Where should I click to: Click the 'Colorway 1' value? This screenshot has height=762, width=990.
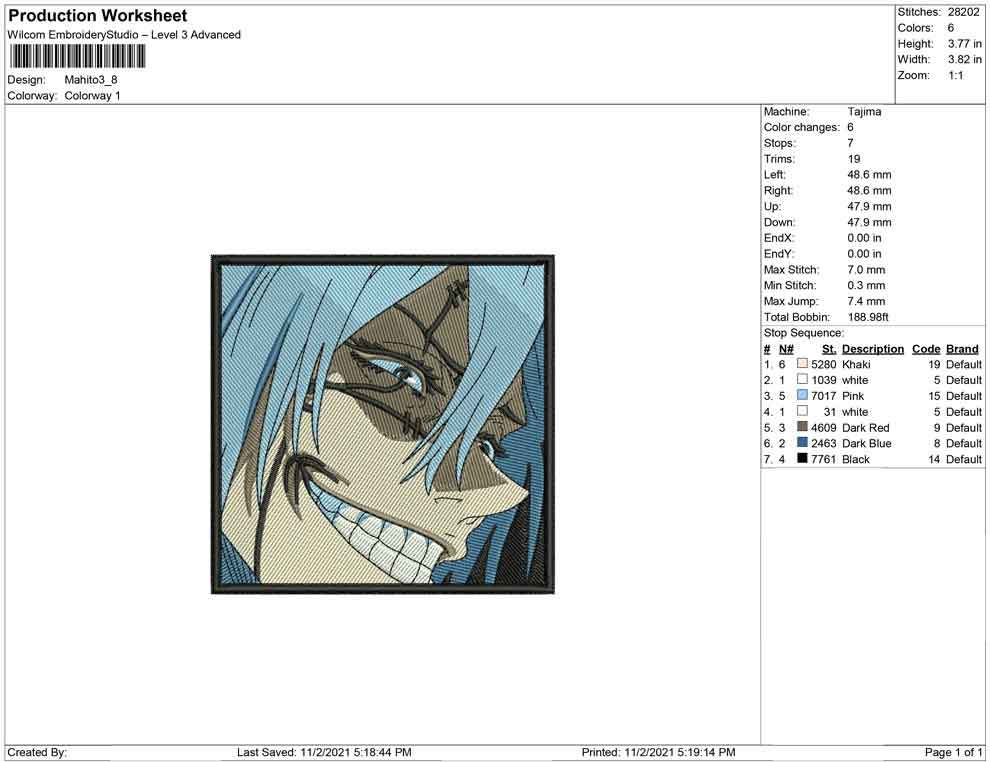pos(92,95)
